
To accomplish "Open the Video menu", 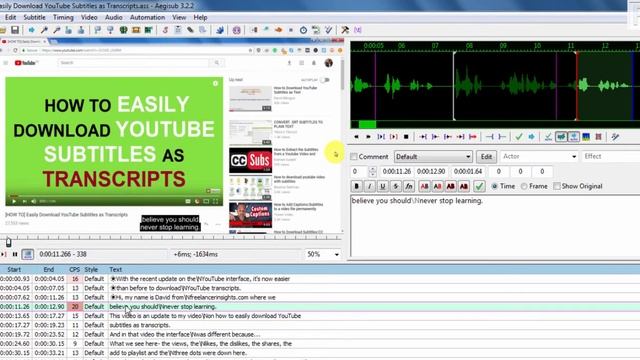I will click(x=89, y=18).
